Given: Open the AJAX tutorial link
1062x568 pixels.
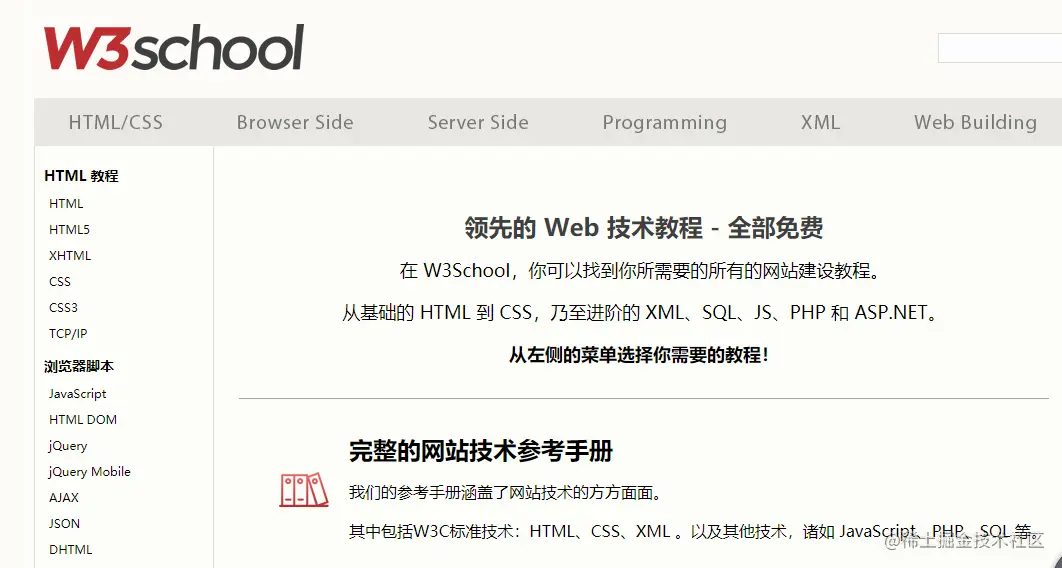Looking at the screenshot, I should click(x=64, y=498).
